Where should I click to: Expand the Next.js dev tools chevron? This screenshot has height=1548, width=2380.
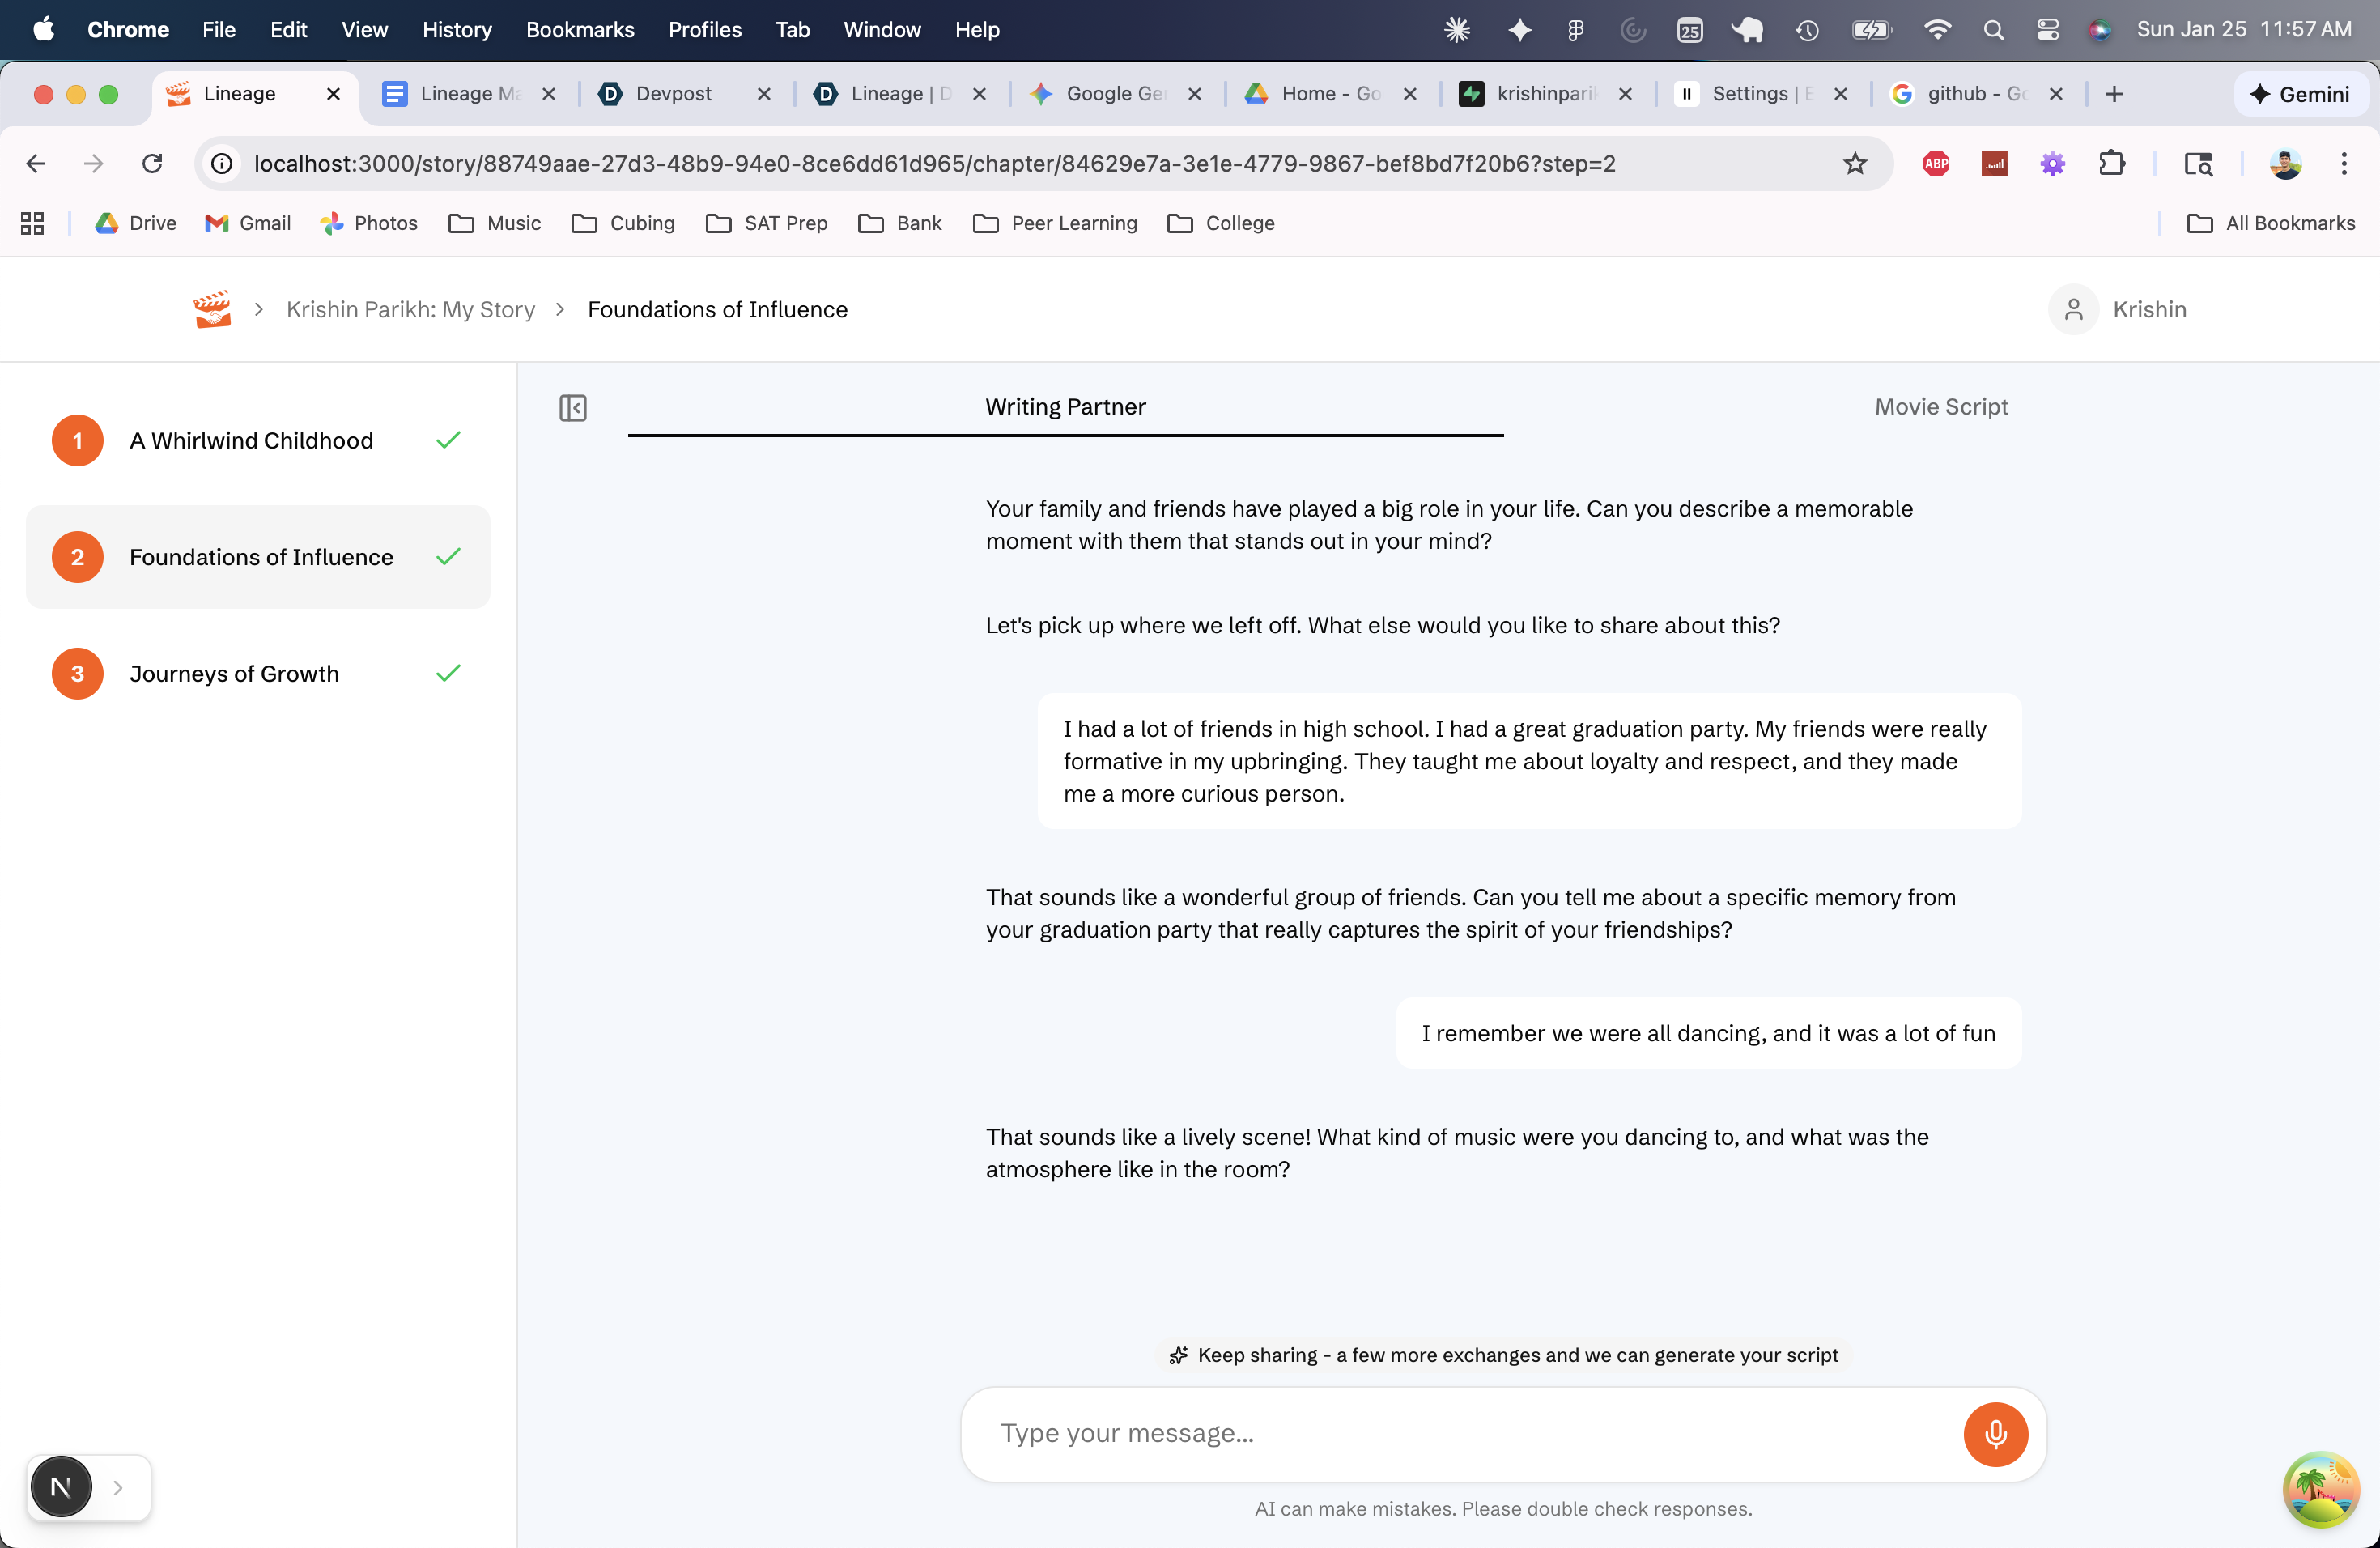click(x=118, y=1487)
